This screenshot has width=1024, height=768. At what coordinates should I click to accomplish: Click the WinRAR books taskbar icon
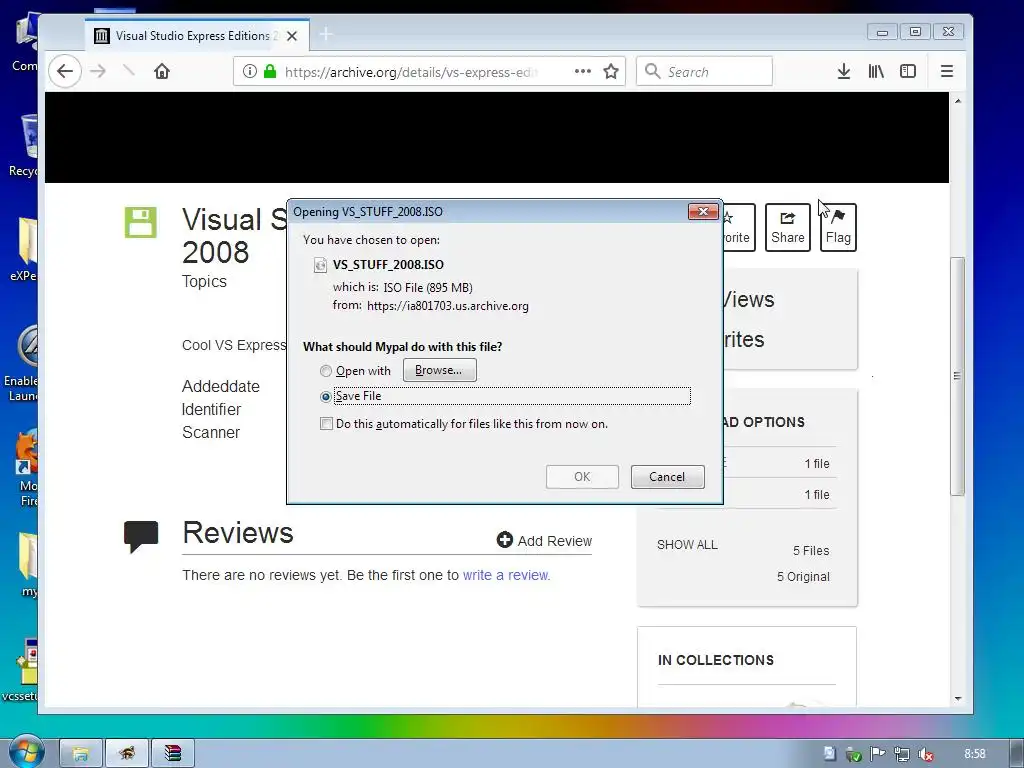(x=173, y=754)
